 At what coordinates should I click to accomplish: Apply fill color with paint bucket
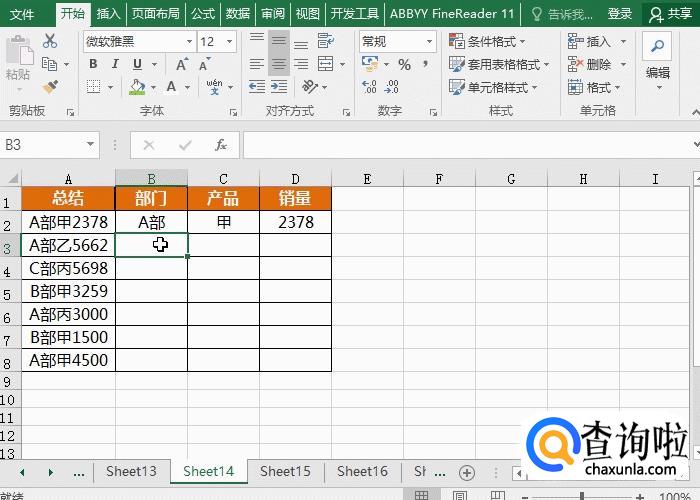(x=137, y=87)
